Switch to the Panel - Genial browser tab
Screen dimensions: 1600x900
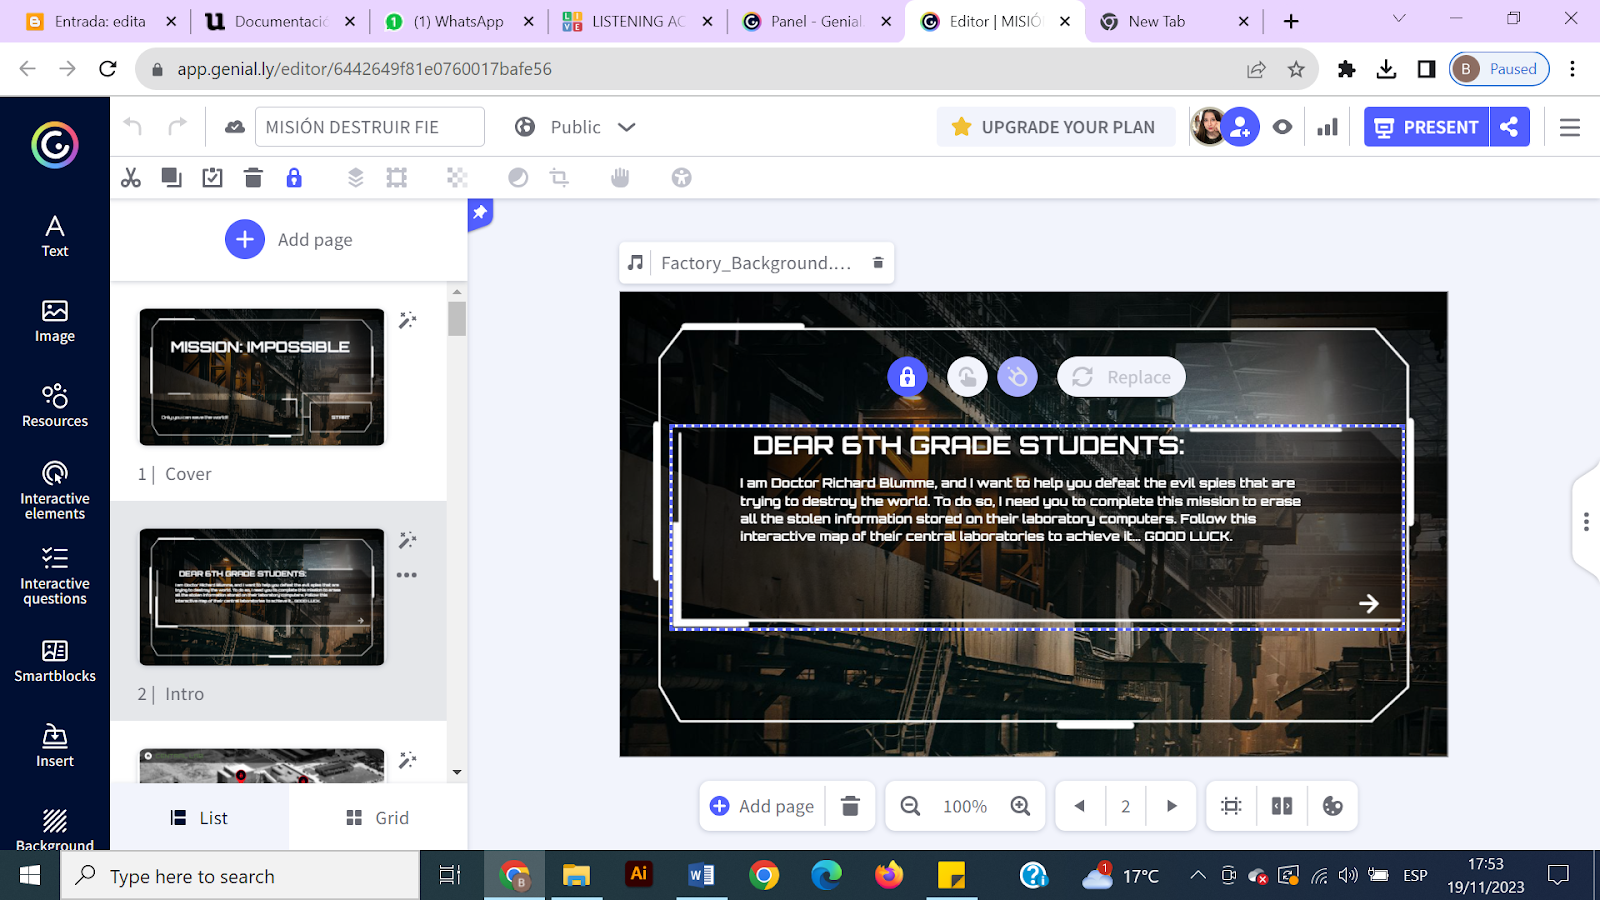tap(816, 21)
